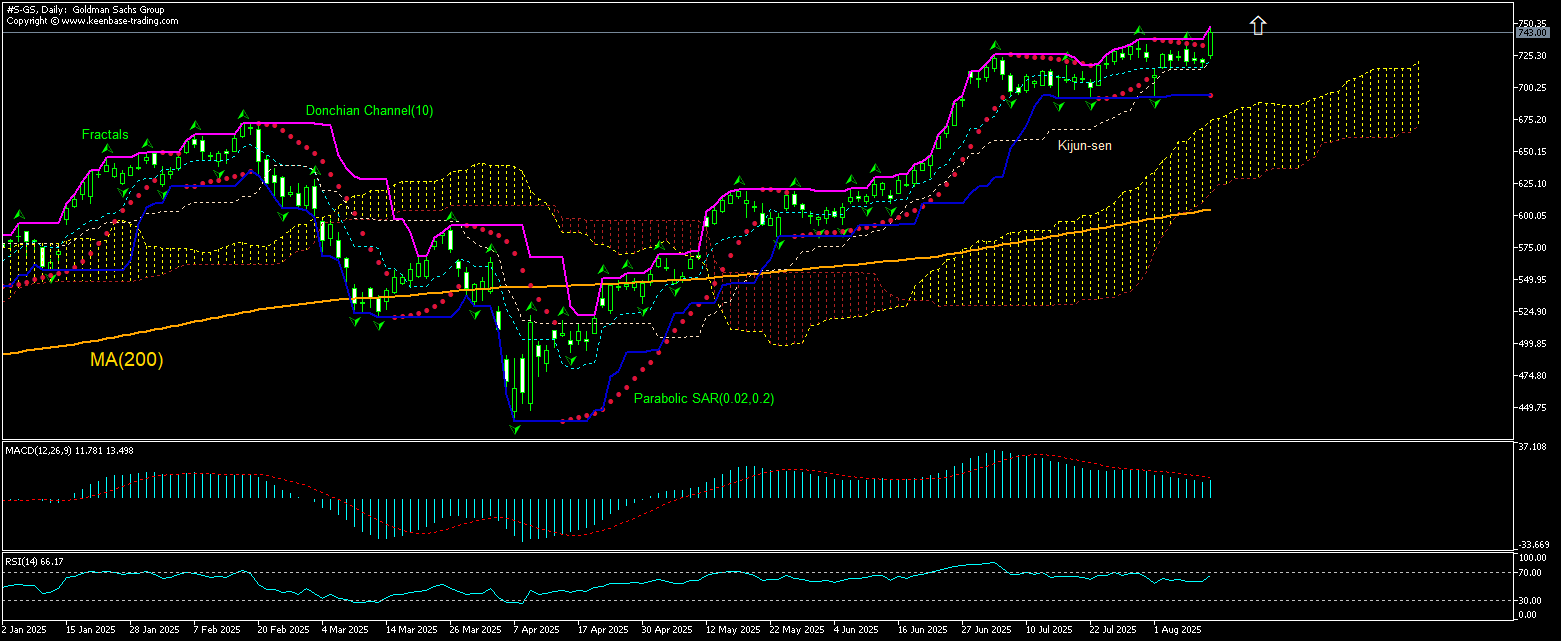The width and height of the screenshot is (1561, 641).
Task: Click the down fractal arrow at the April low
Action: 515,428
